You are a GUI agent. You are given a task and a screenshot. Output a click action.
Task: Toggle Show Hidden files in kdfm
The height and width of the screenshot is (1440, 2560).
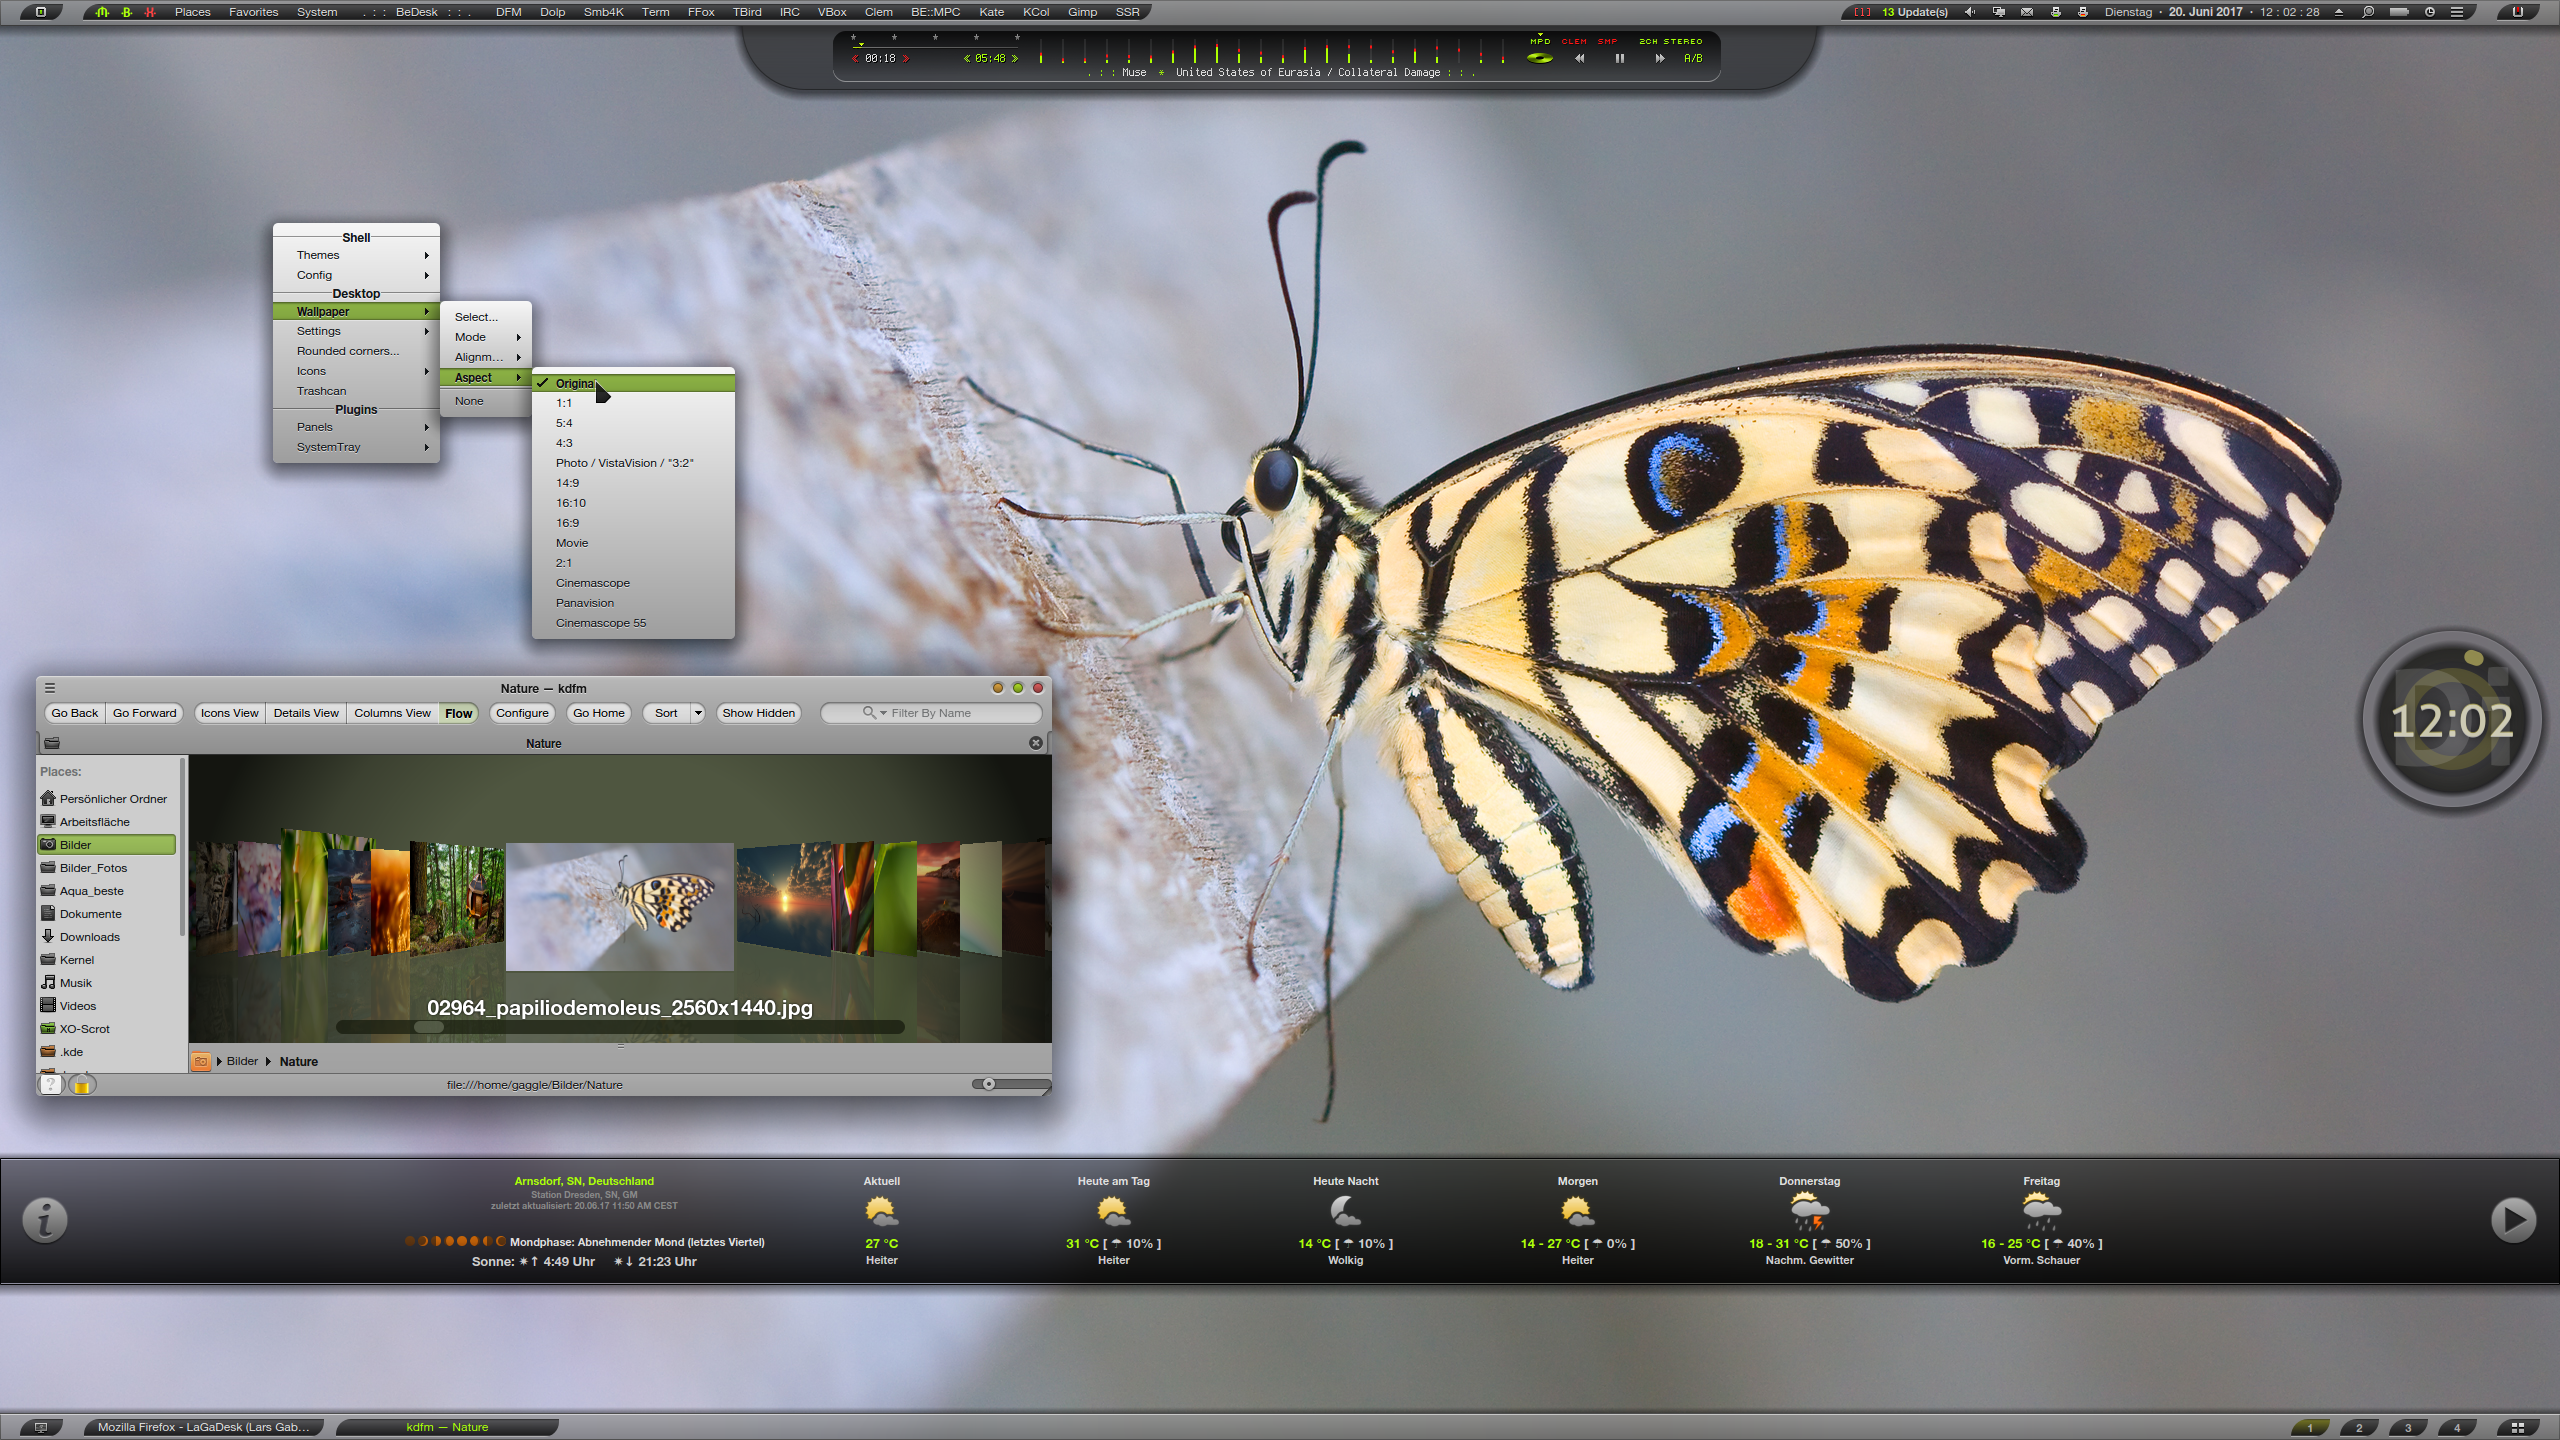(x=759, y=713)
